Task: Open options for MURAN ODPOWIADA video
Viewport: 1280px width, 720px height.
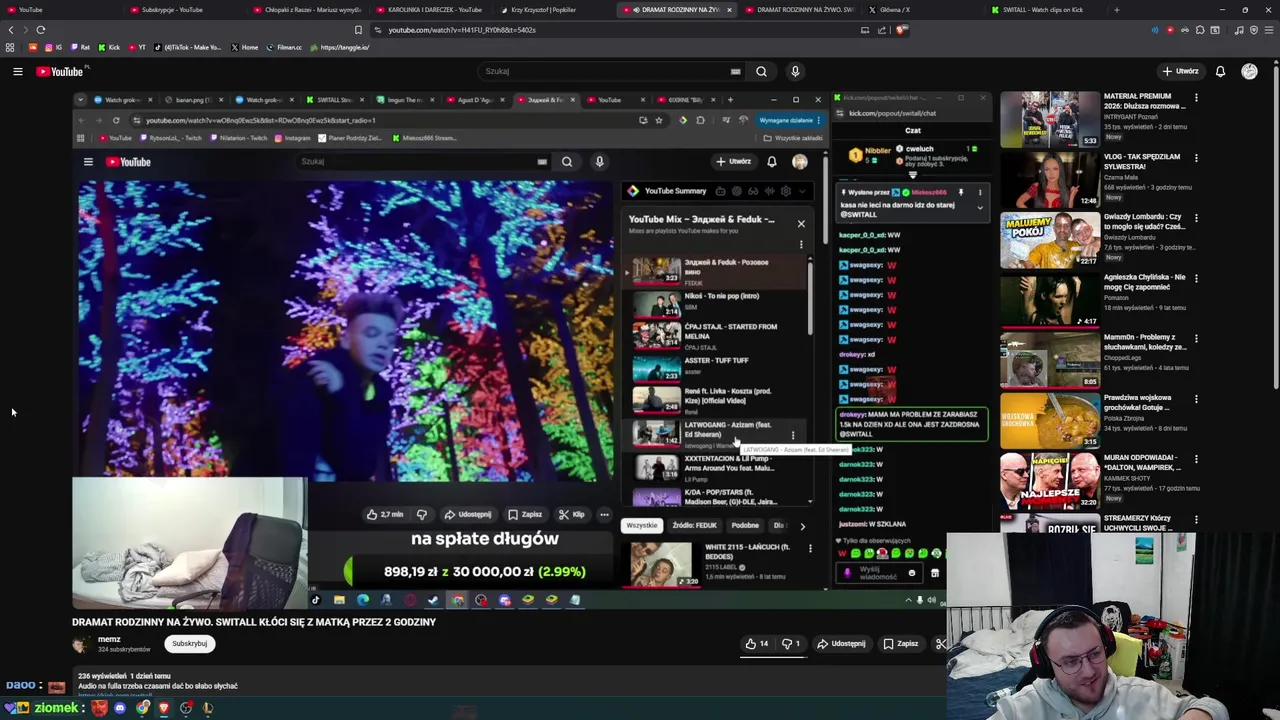Action: [1196, 458]
